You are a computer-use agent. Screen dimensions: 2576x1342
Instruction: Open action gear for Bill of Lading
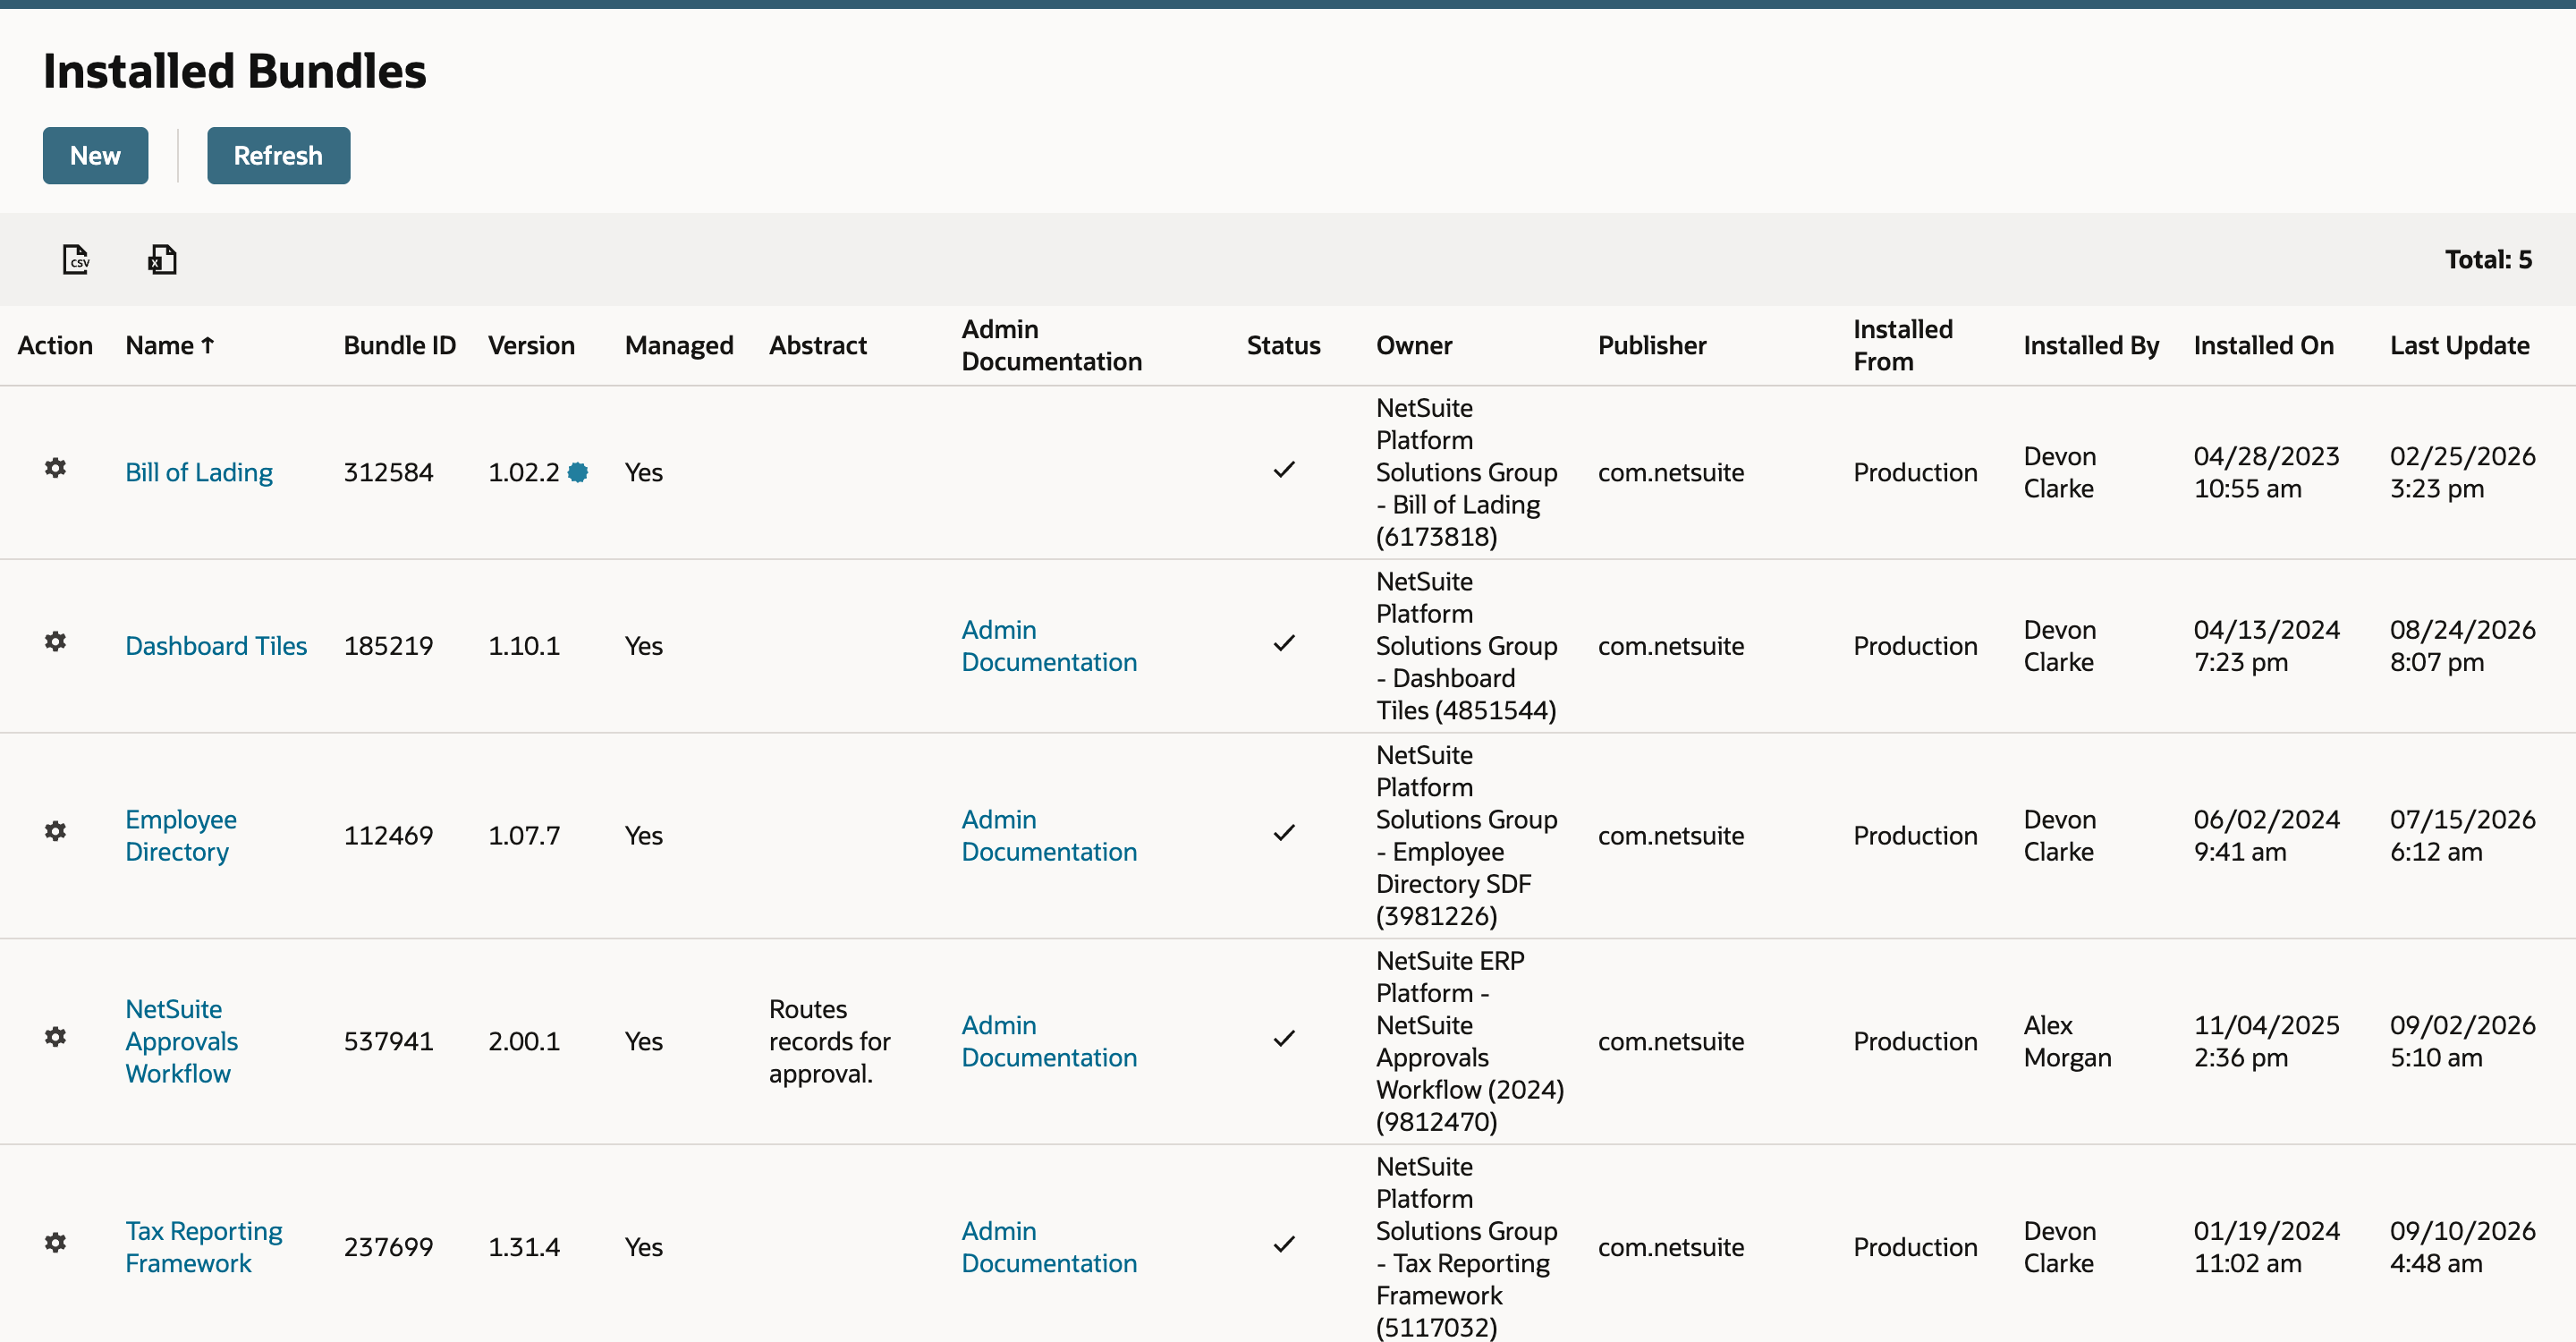tap(56, 468)
